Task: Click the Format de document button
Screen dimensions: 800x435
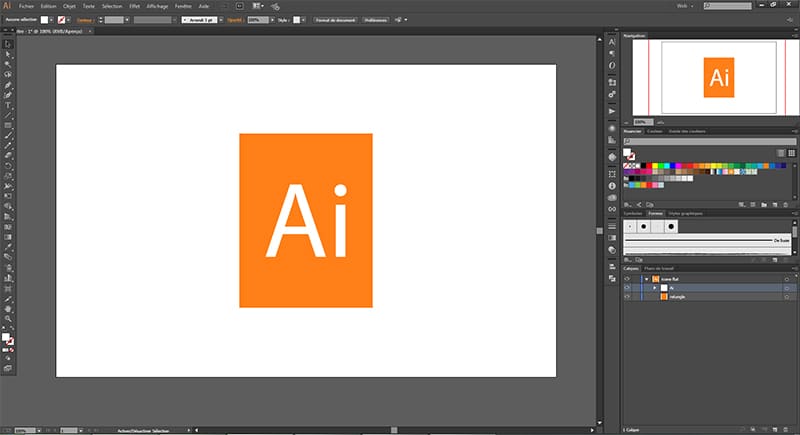Action: tap(335, 20)
